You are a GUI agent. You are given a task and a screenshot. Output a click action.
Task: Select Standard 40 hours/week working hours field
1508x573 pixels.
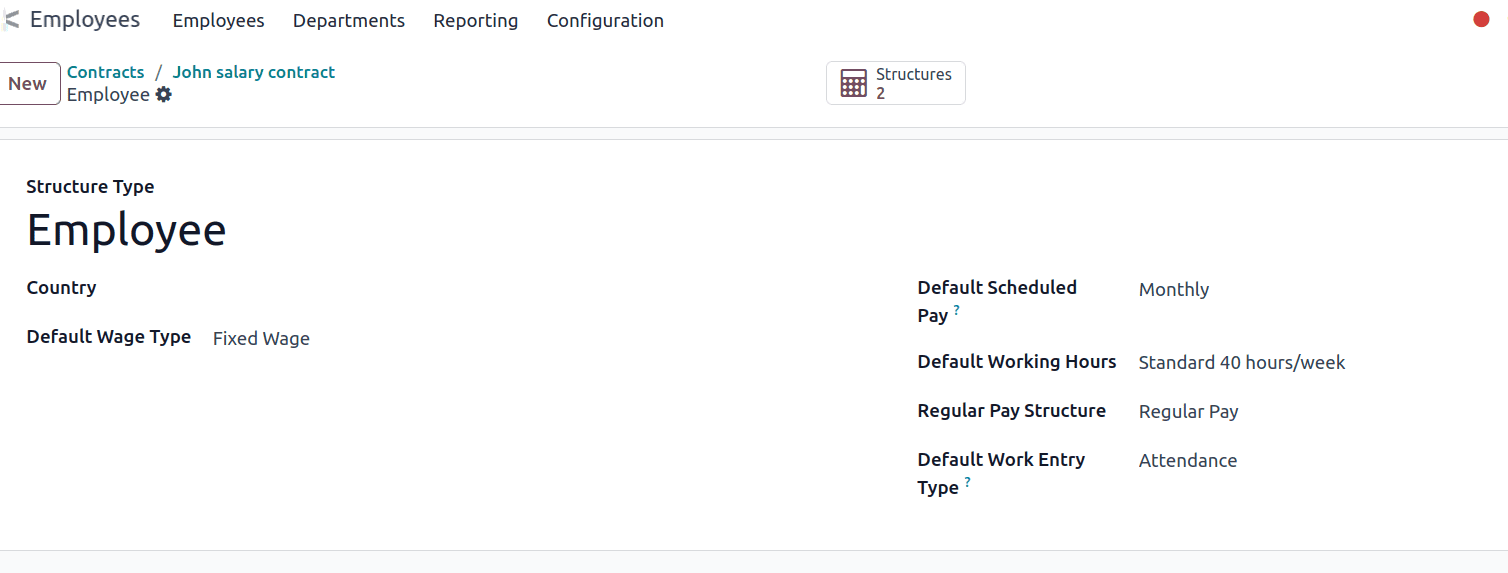[1242, 363]
